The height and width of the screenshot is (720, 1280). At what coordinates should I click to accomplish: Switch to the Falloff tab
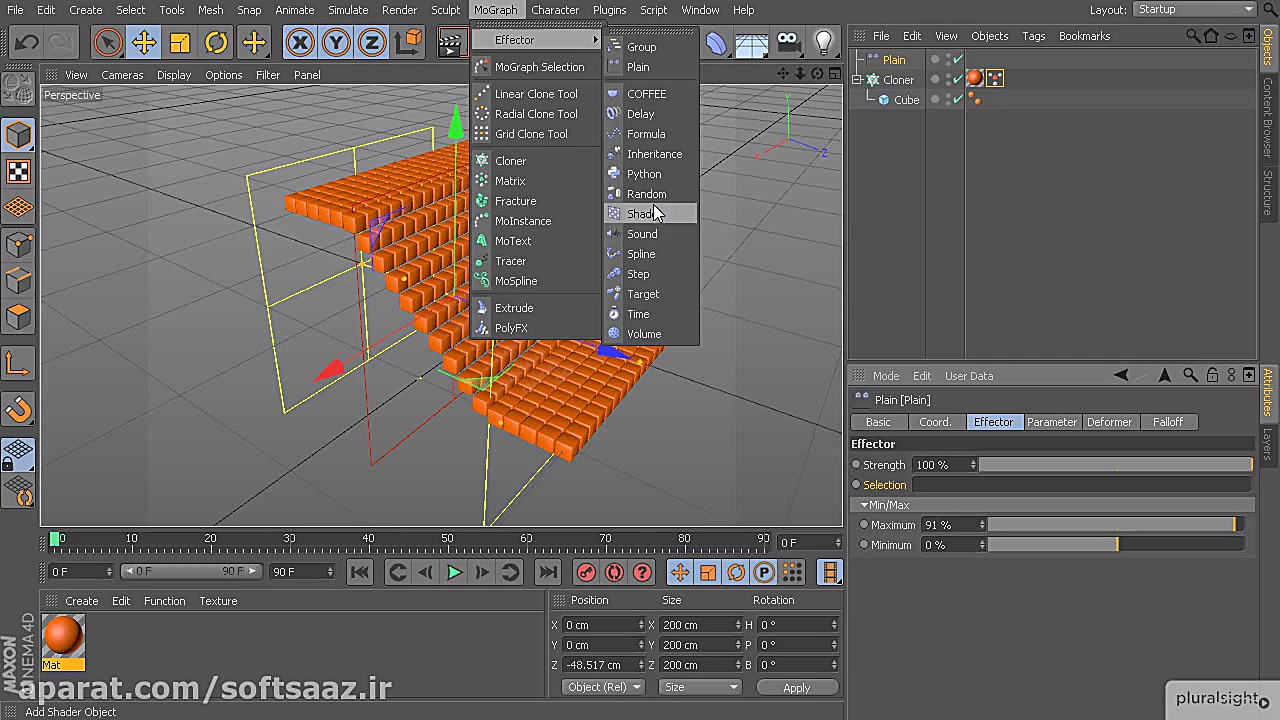pyautogui.click(x=1168, y=422)
